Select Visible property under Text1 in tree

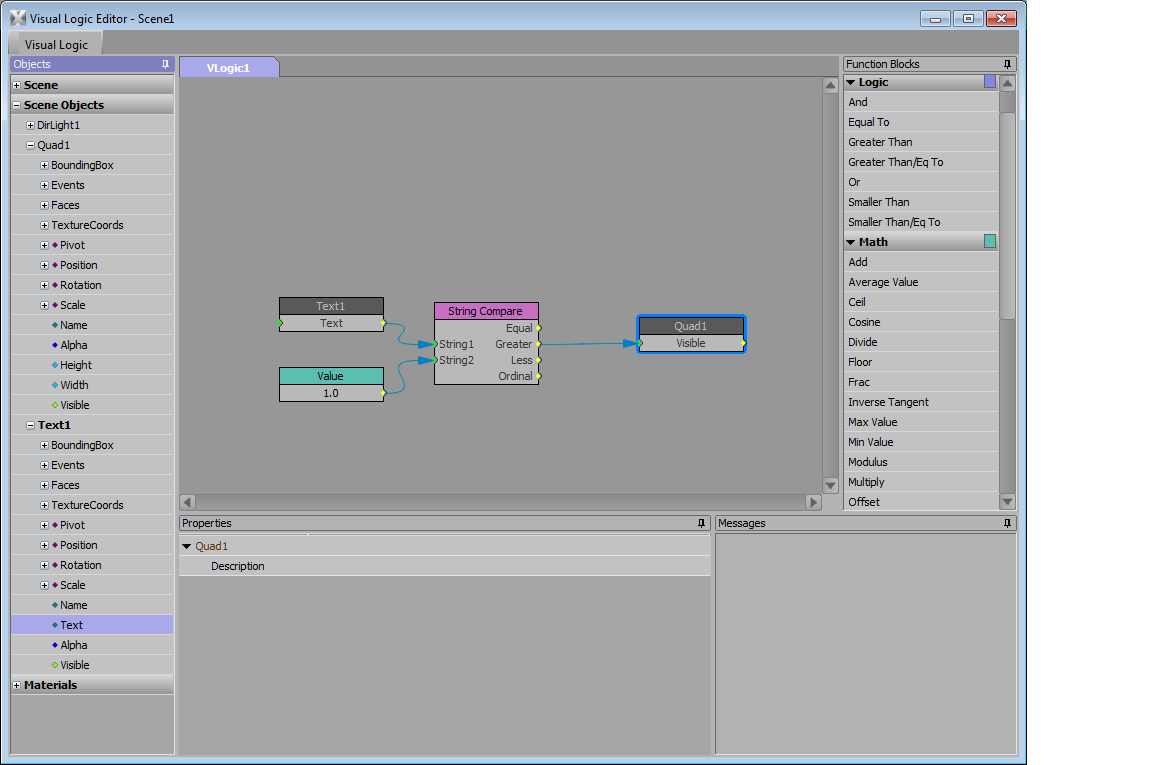click(x=74, y=665)
